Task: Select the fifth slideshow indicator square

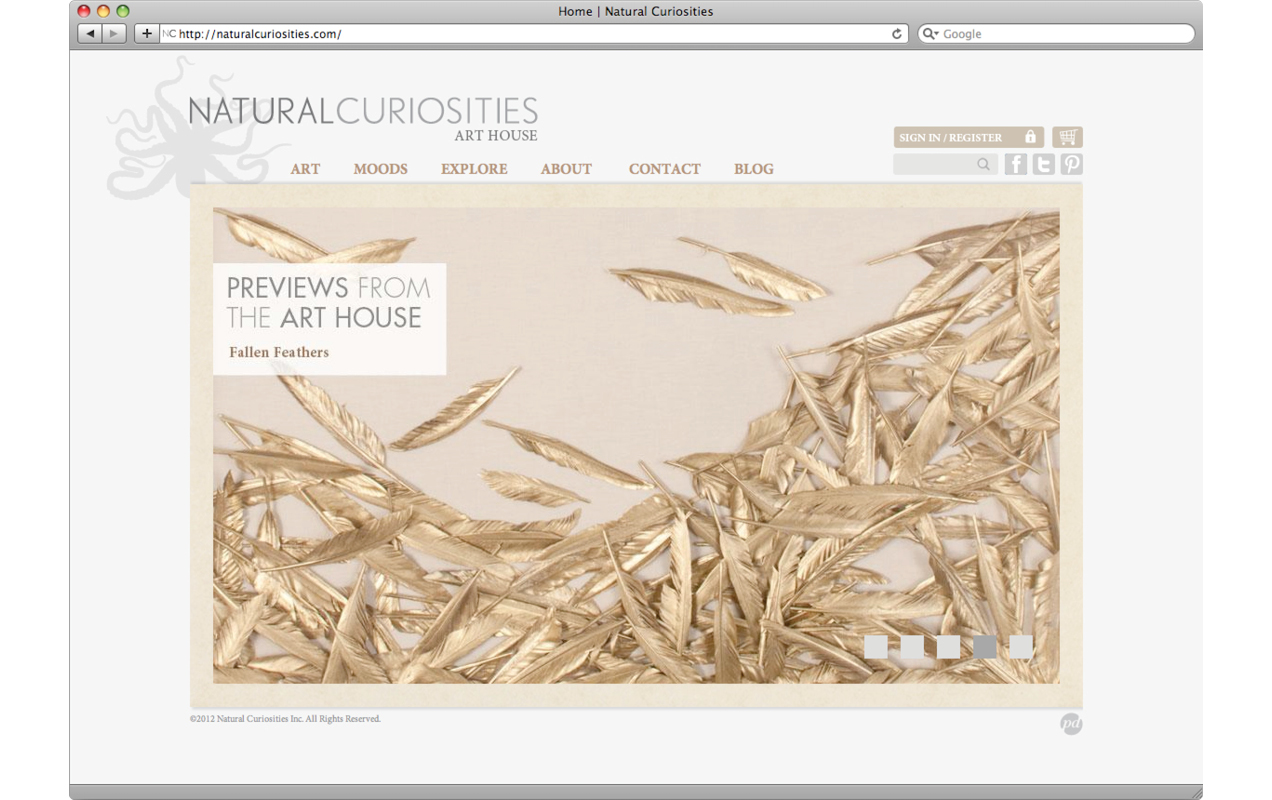Action: pos(1021,647)
